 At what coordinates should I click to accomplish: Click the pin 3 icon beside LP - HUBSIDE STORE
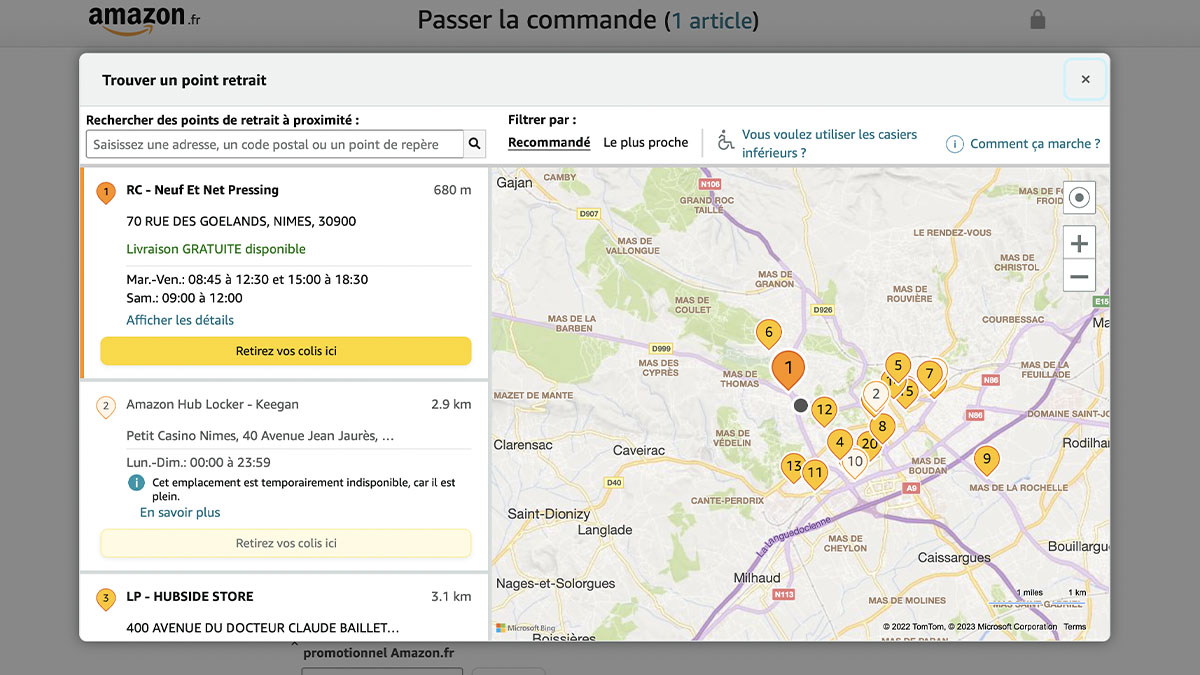105,599
